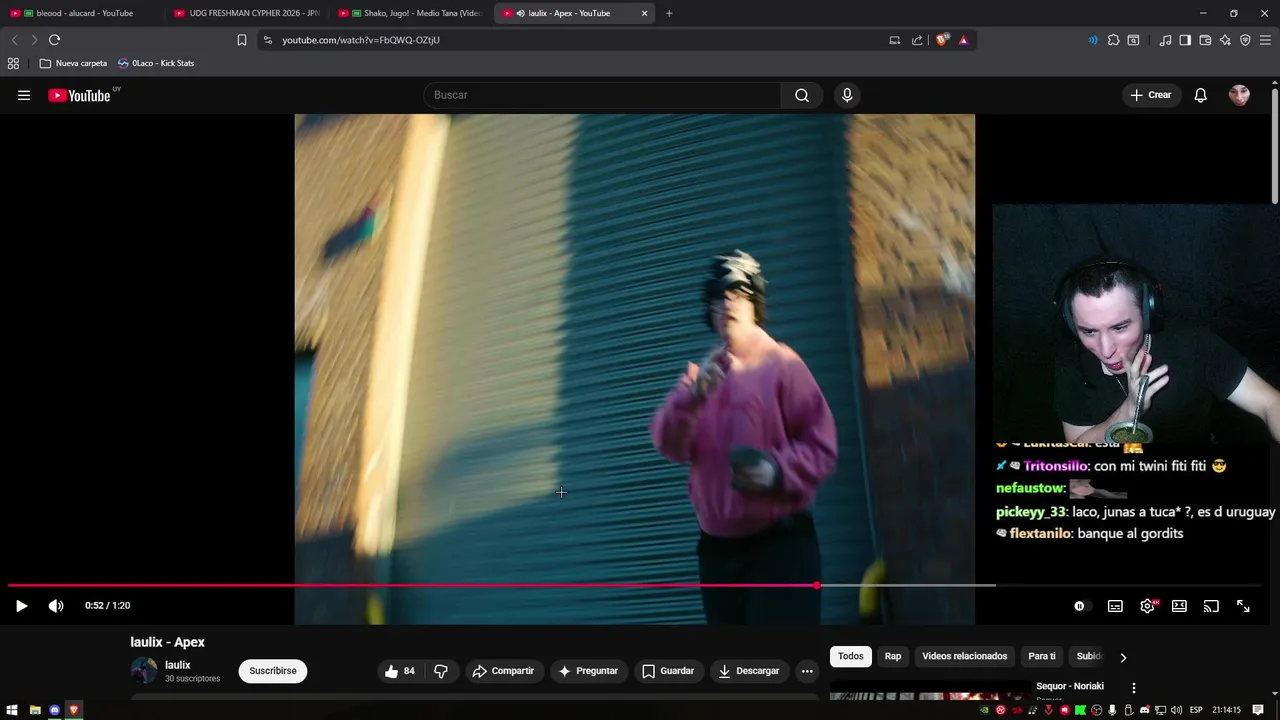Open options for Sequor - Noriaki video

(1133, 688)
